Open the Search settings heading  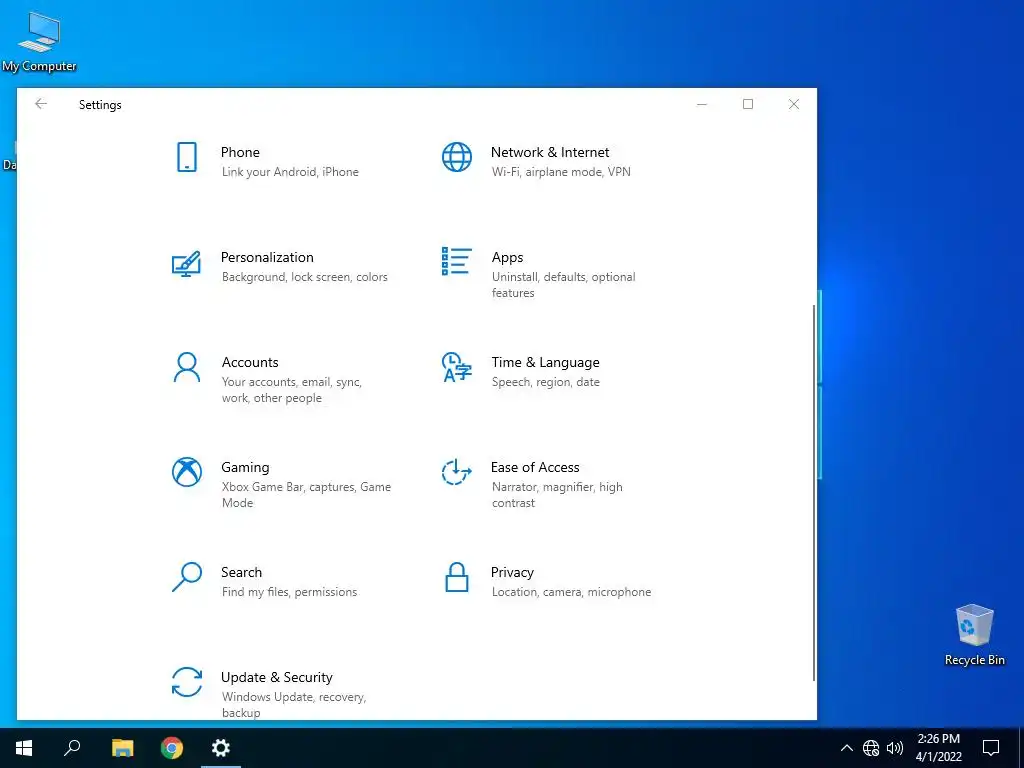(241, 572)
